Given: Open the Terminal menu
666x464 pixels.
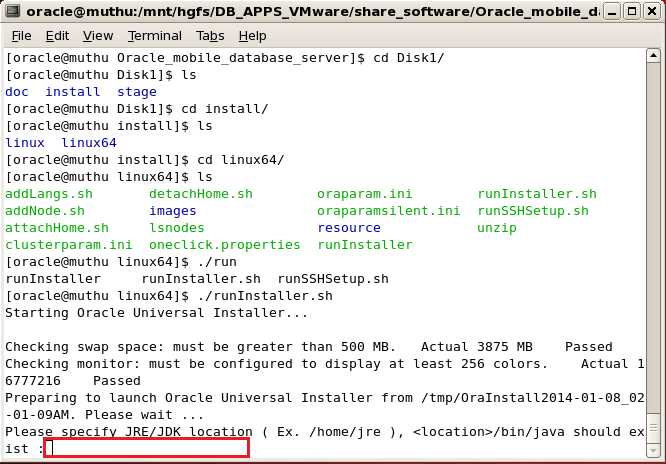Looking at the screenshot, I should (155, 36).
